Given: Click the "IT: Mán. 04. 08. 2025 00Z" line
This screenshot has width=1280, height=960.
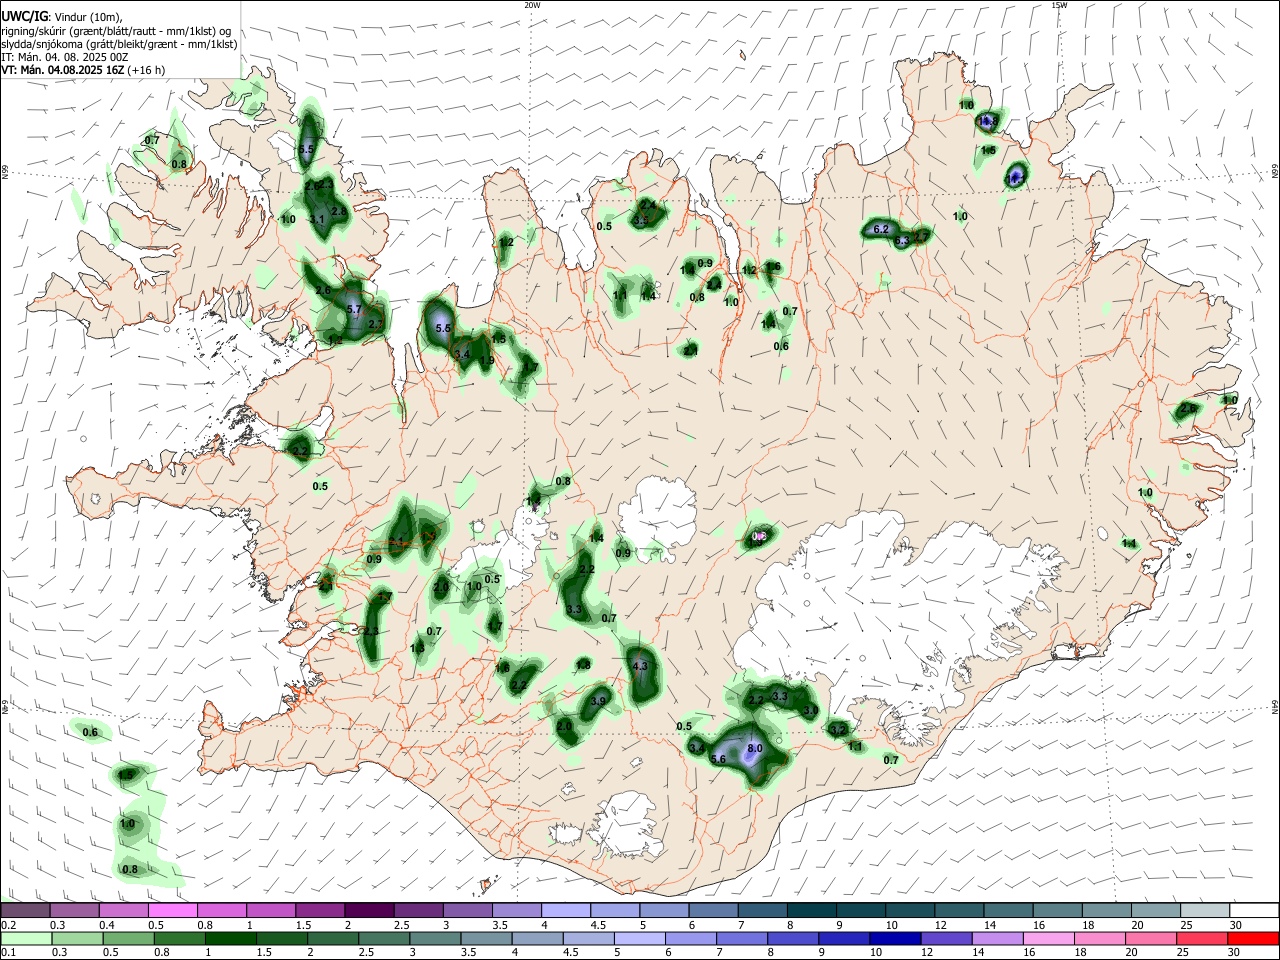Looking at the screenshot, I should pyautogui.click(x=65, y=57).
